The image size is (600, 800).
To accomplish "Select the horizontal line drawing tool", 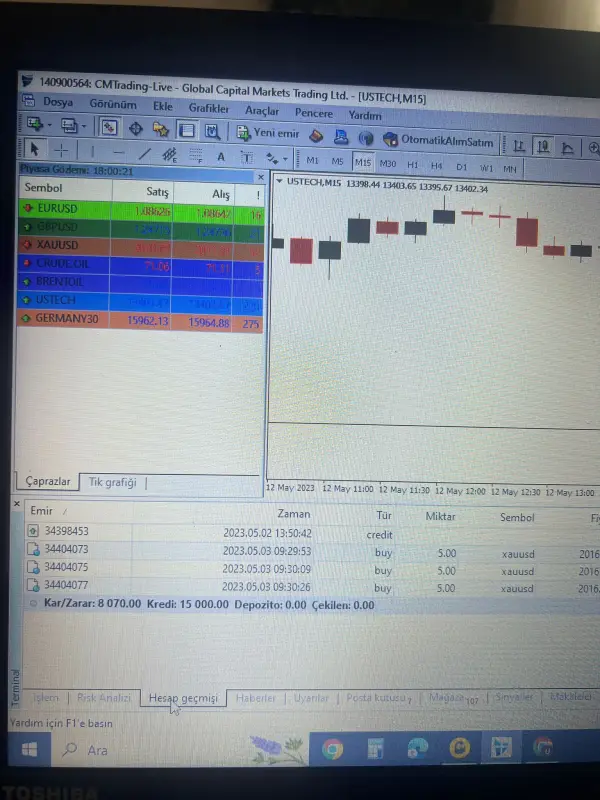I will 118,153.
